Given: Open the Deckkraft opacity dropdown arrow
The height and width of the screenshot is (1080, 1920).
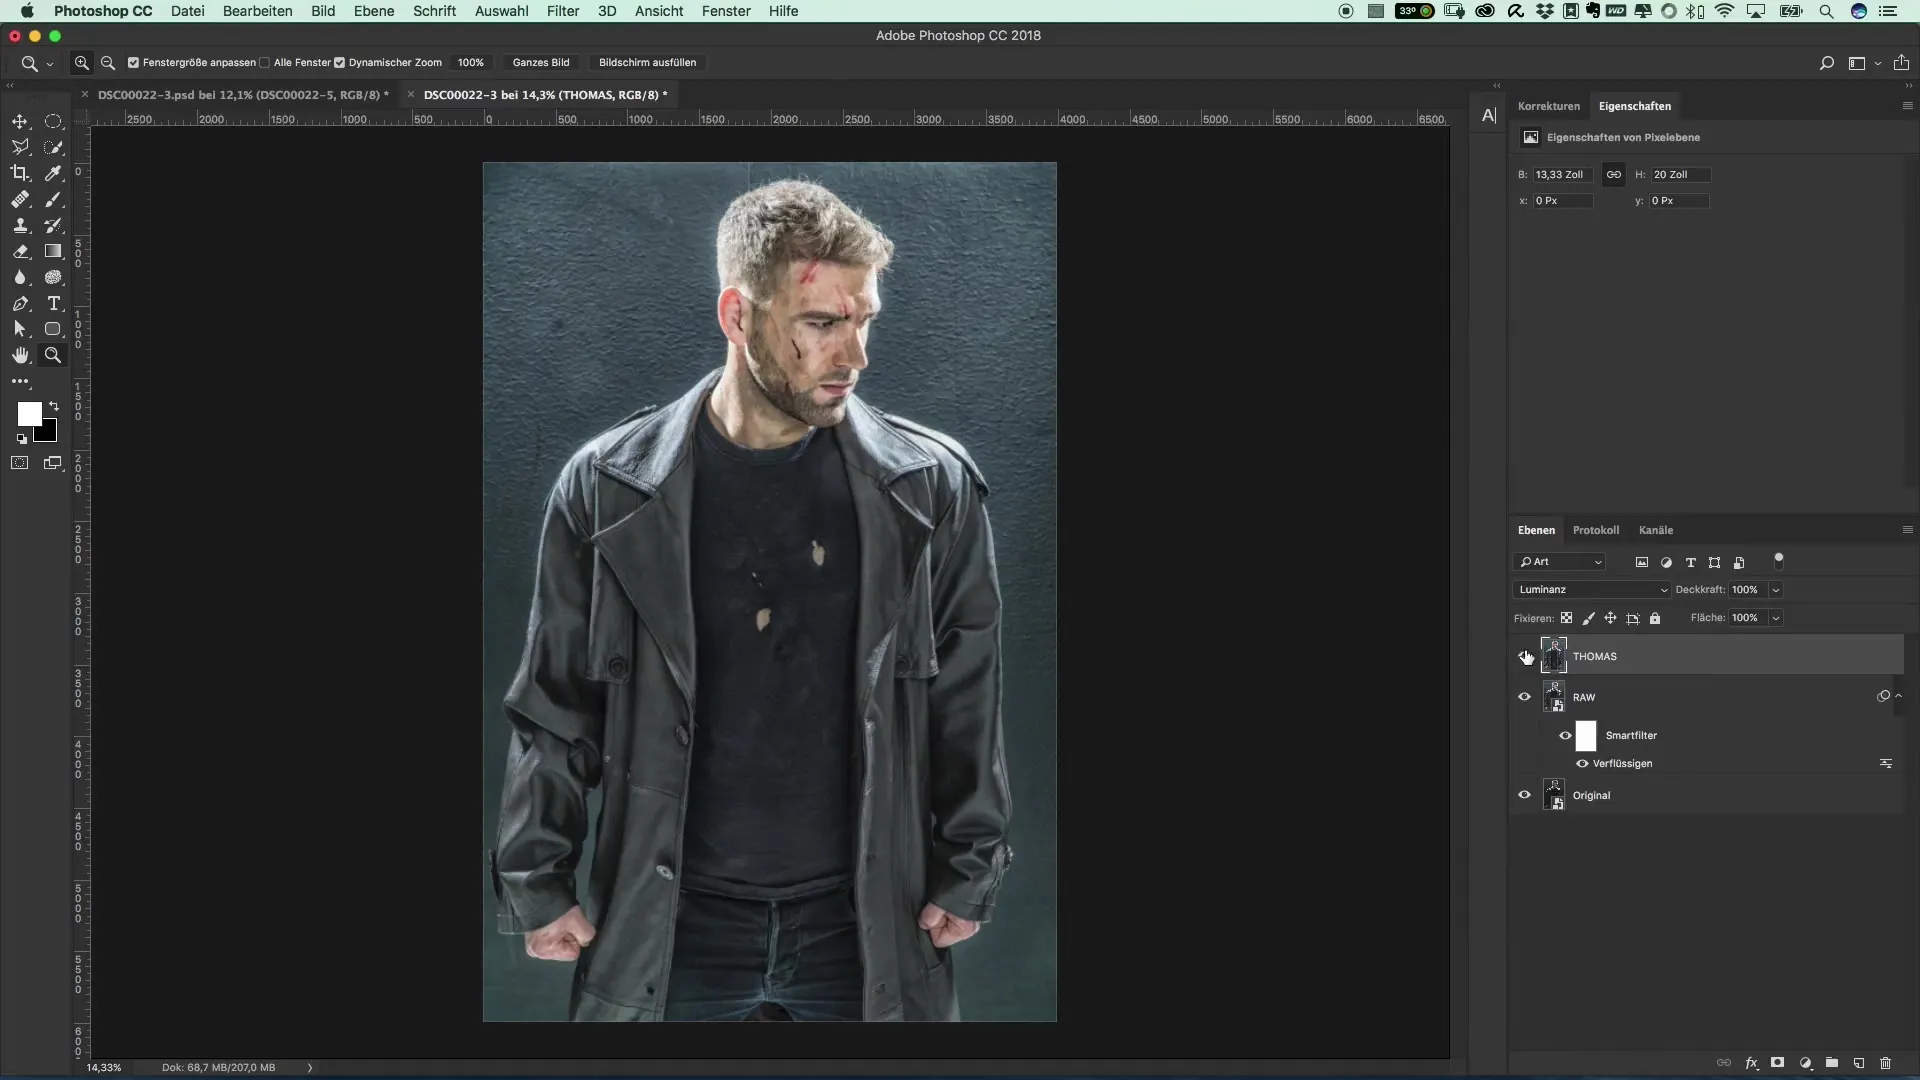Looking at the screenshot, I should (1776, 590).
